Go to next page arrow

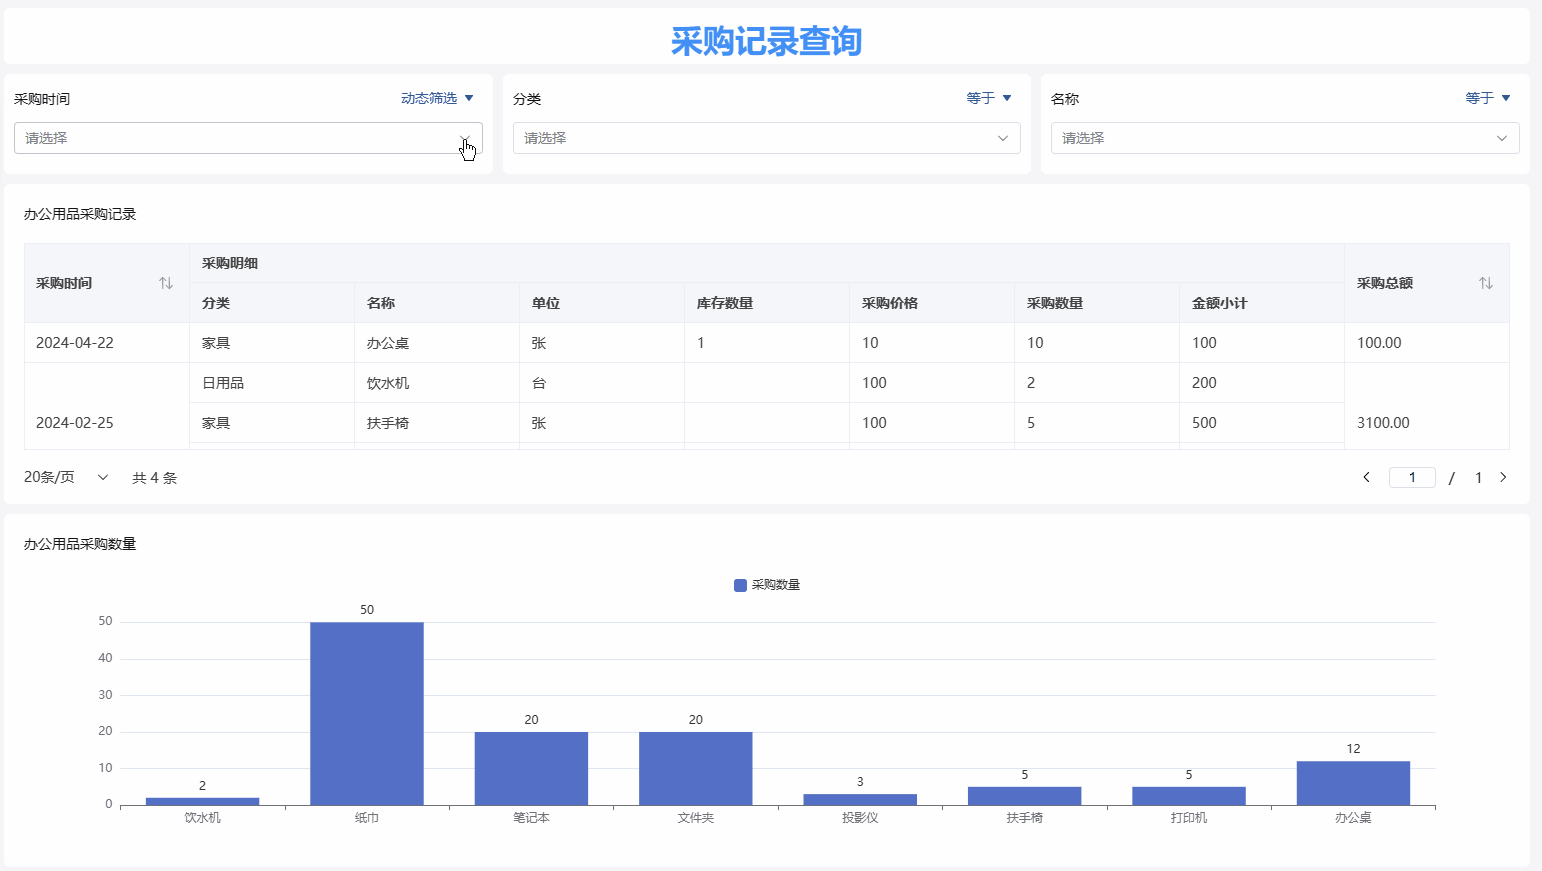point(1503,477)
